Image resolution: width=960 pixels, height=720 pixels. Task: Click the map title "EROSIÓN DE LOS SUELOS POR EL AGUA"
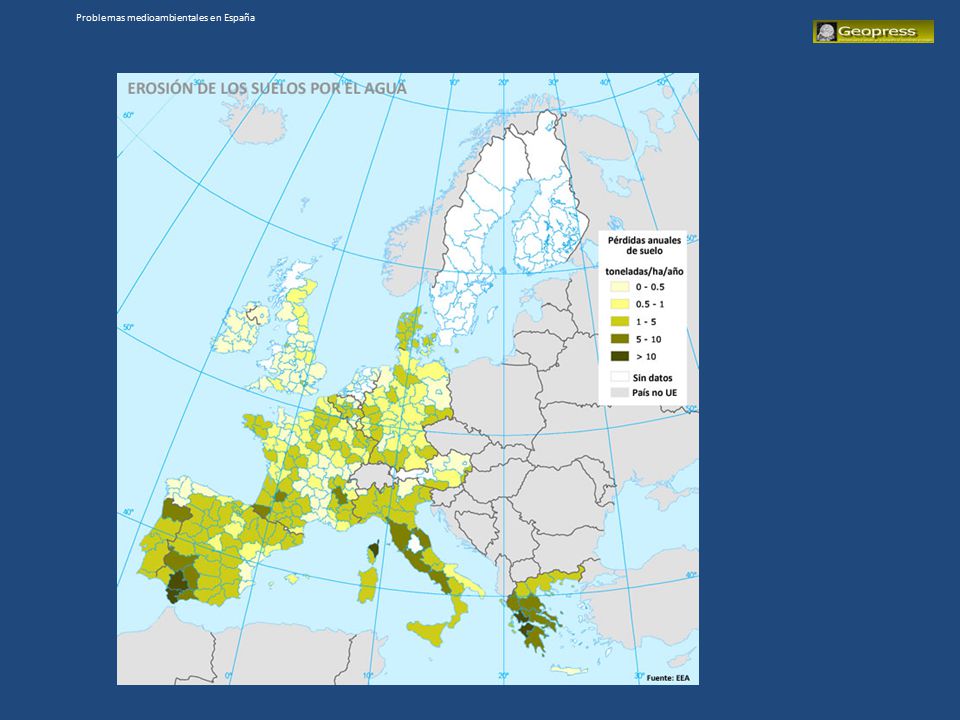(266, 88)
